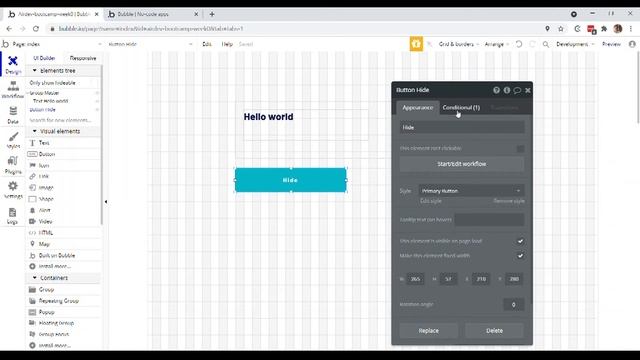The image size is (640, 360).
Task: Open the Data tab in the sidebar
Action: (13, 115)
